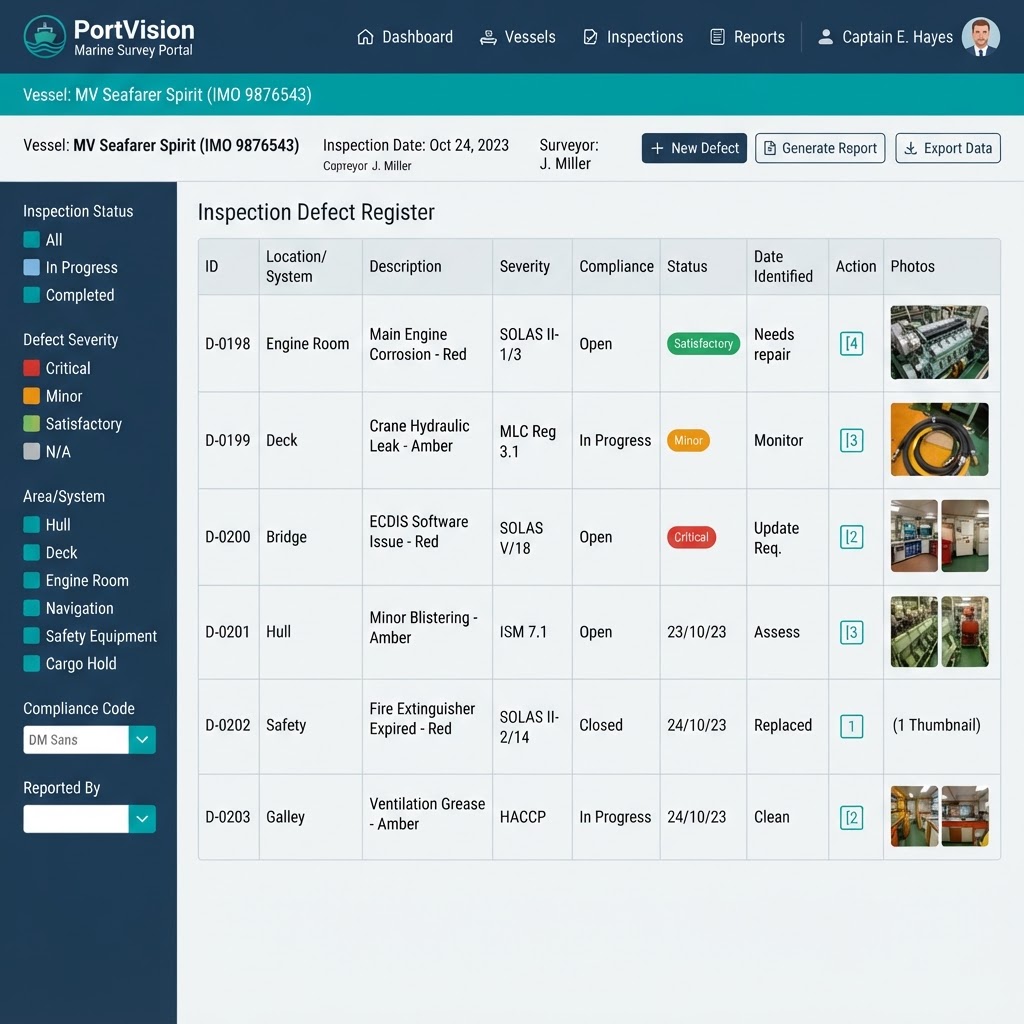Open first Galley photo for D-0203
Image resolution: width=1024 pixels, height=1024 pixels.
click(914, 816)
